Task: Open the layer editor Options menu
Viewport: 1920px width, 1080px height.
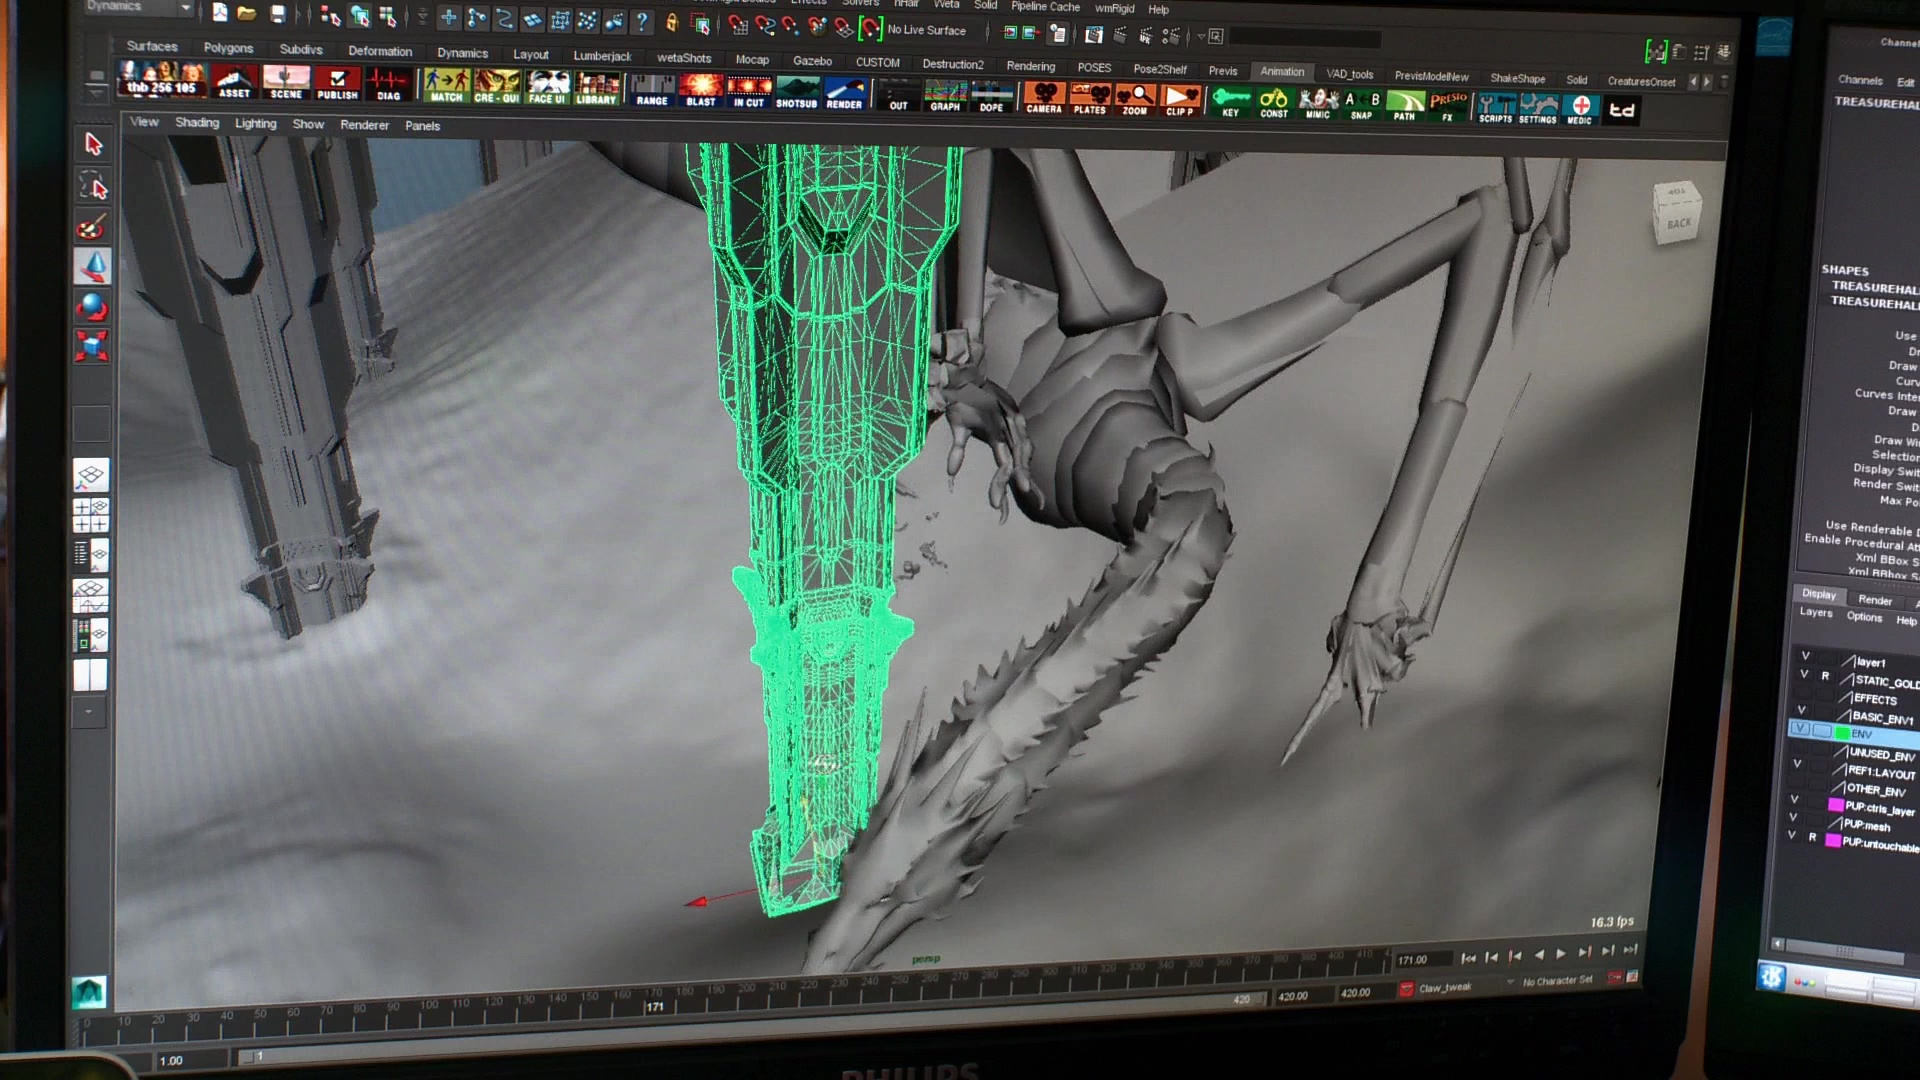Action: tap(1864, 617)
